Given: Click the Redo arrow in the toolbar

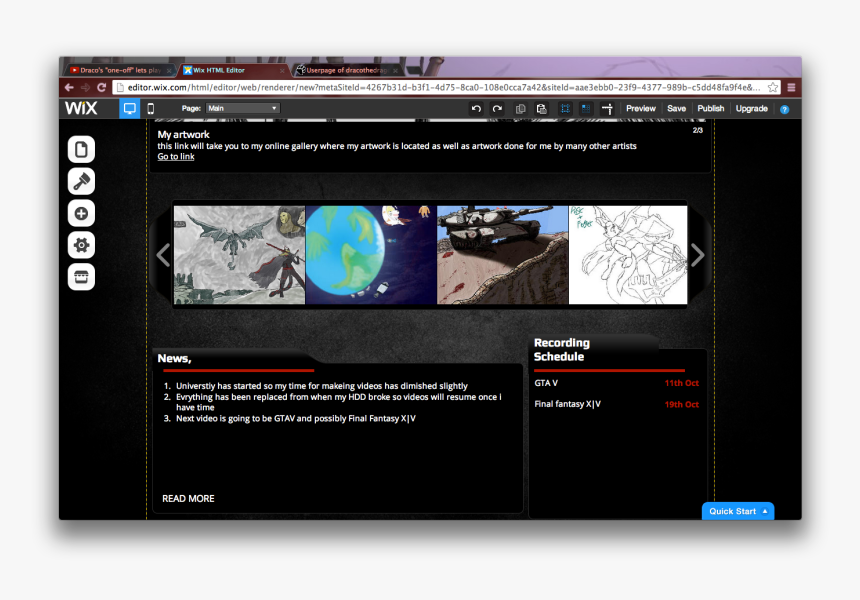Looking at the screenshot, I should coord(497,109).
